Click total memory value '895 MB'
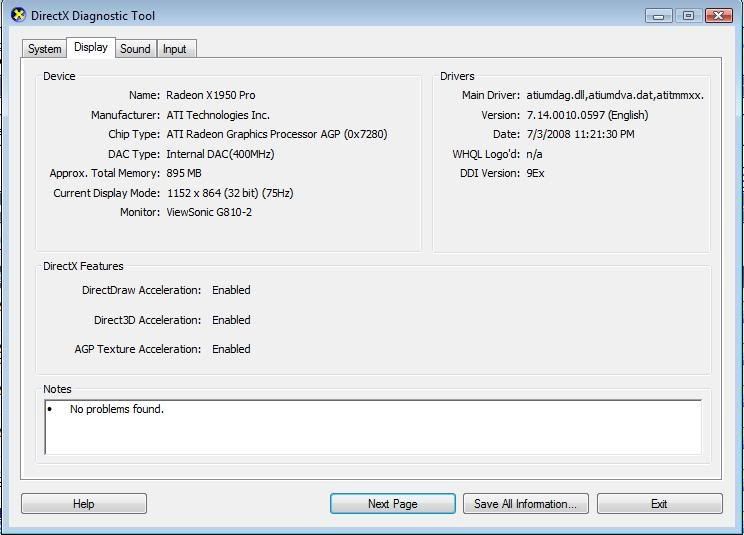744x535 pixels. [184, 173]
